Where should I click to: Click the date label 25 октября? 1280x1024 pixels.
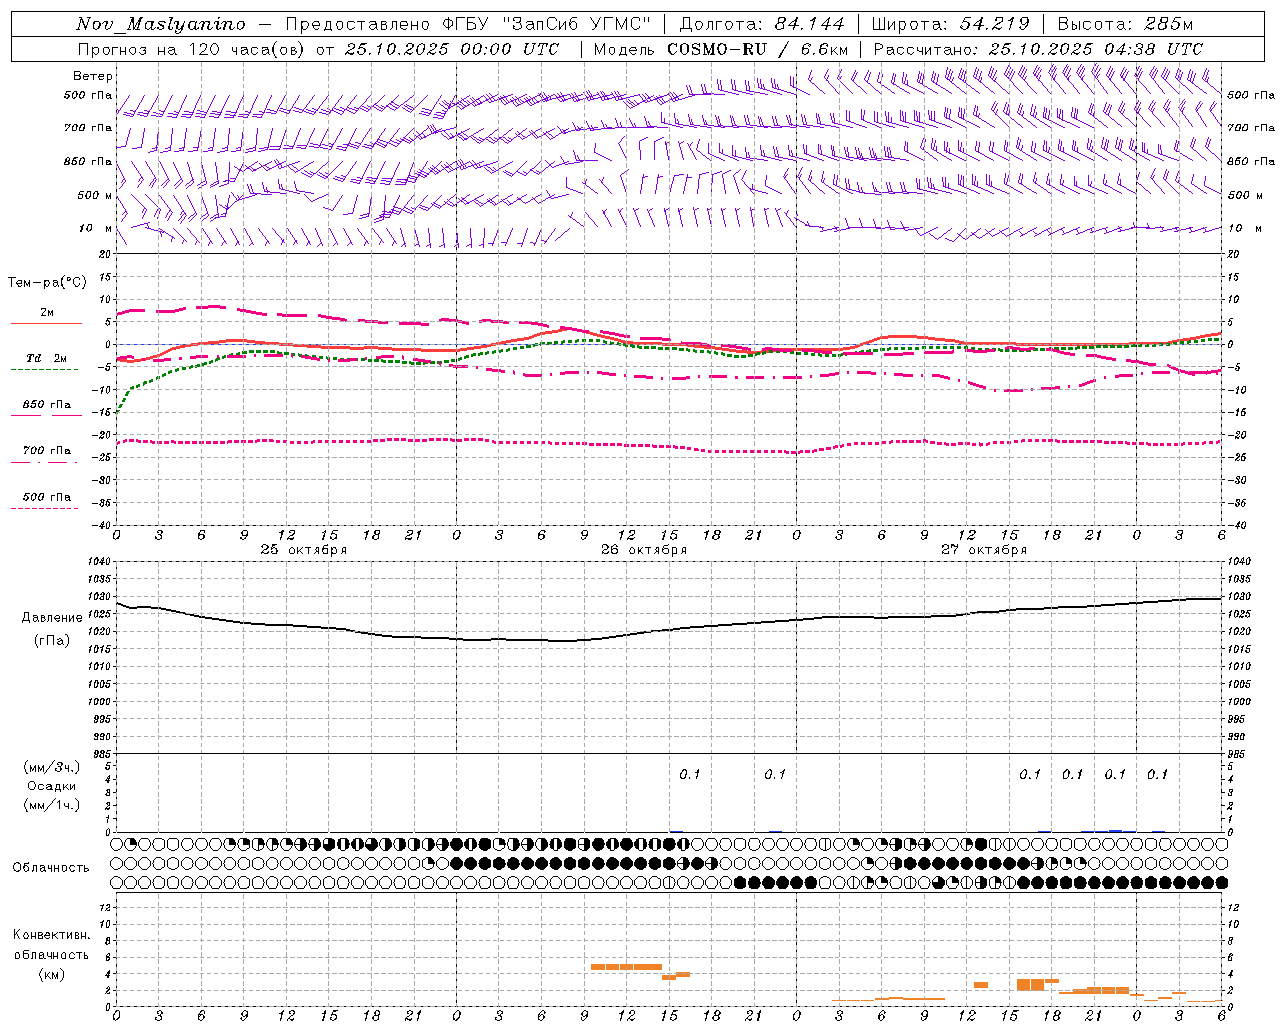(304, 550)
